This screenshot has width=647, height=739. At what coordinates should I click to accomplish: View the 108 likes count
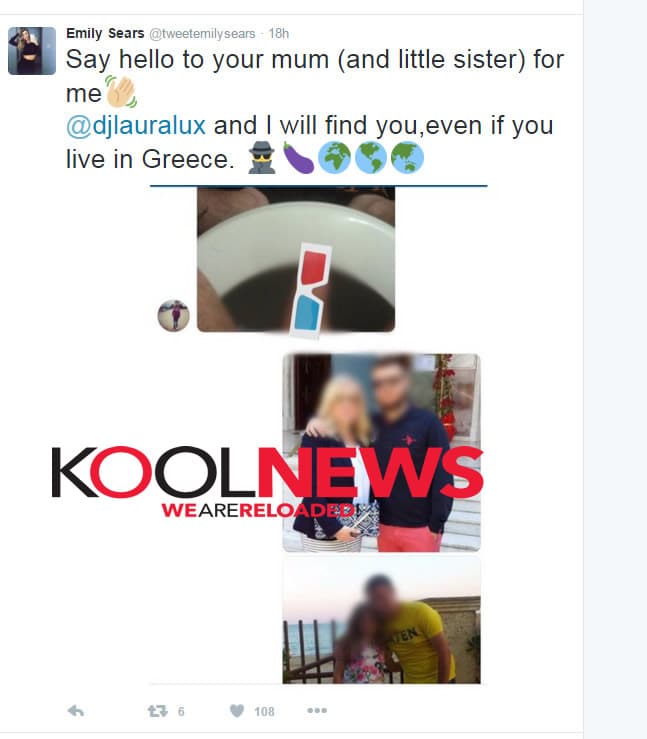coord(264,711)
